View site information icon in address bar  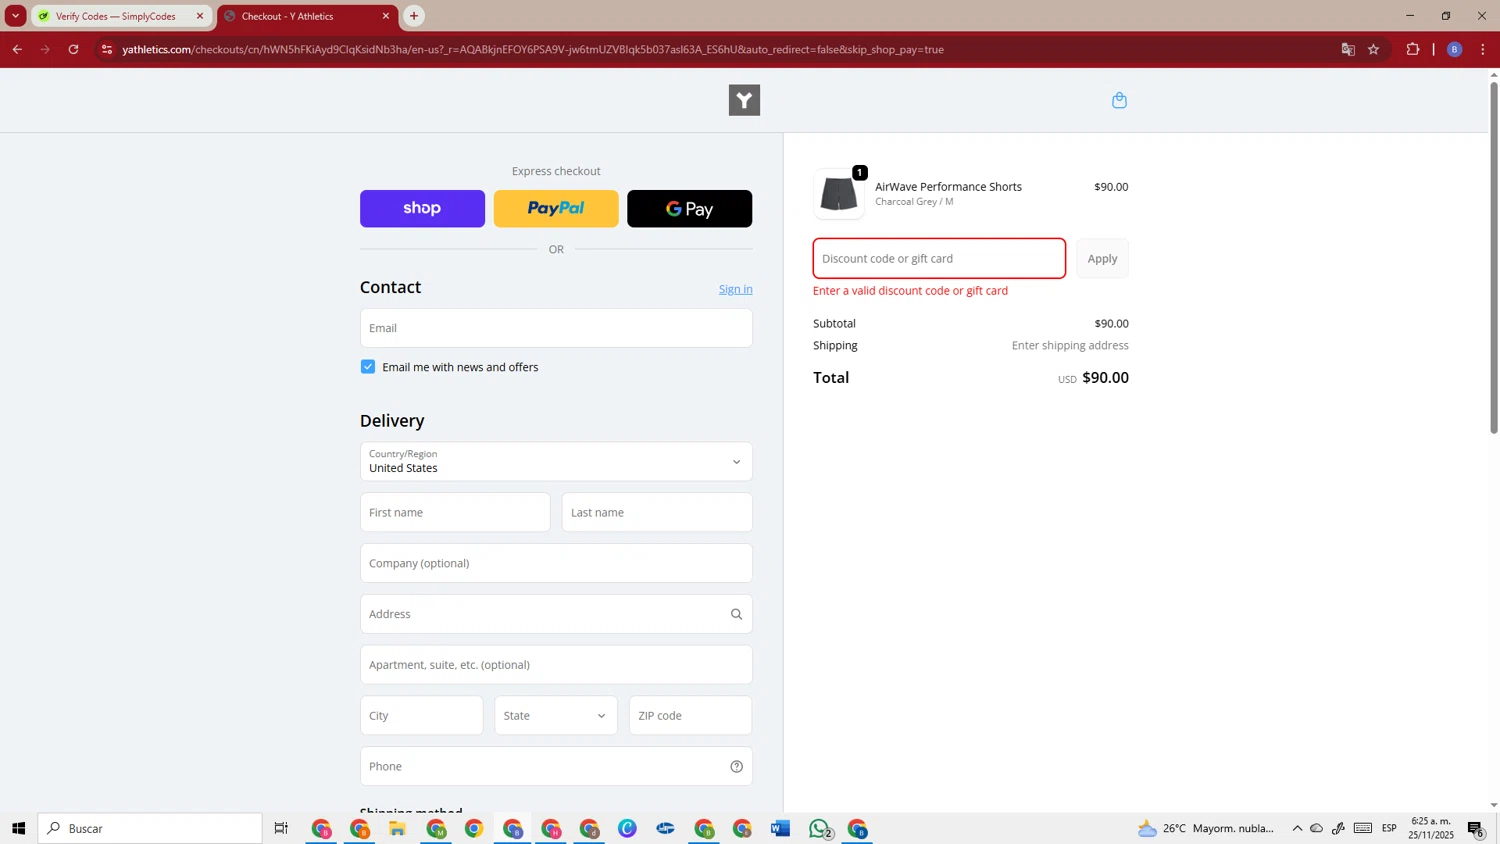107,49
